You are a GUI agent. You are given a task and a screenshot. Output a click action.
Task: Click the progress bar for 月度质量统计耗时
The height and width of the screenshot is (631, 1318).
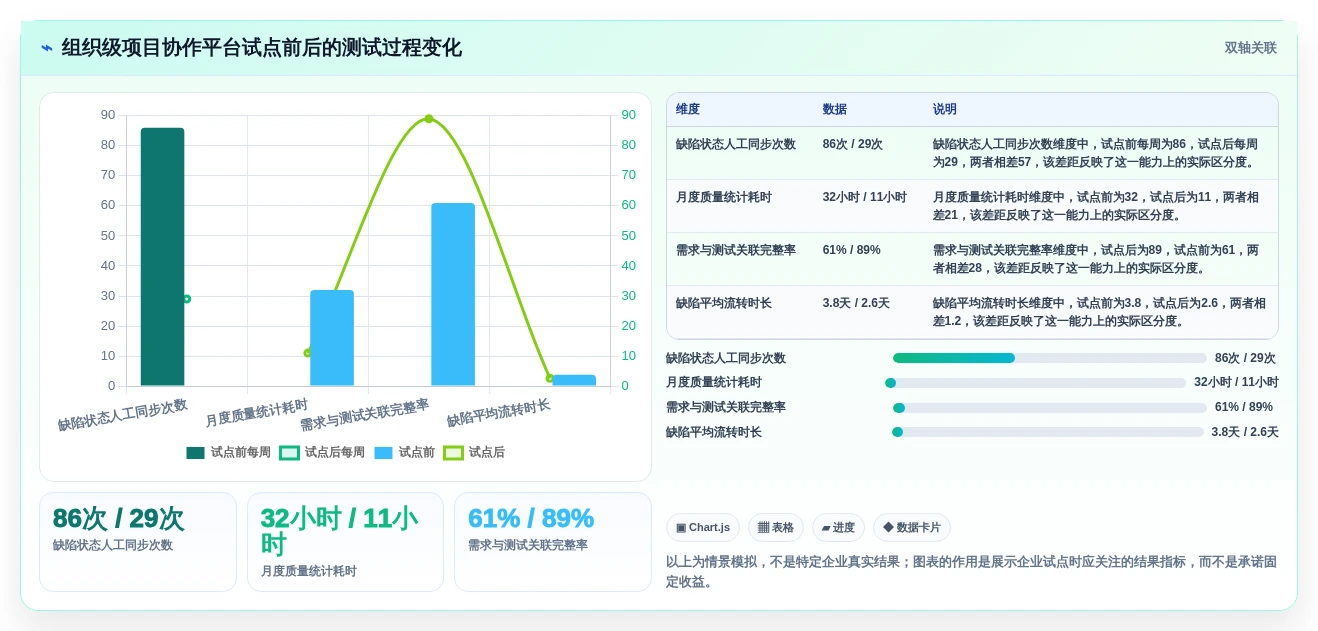pos(1035,383)
